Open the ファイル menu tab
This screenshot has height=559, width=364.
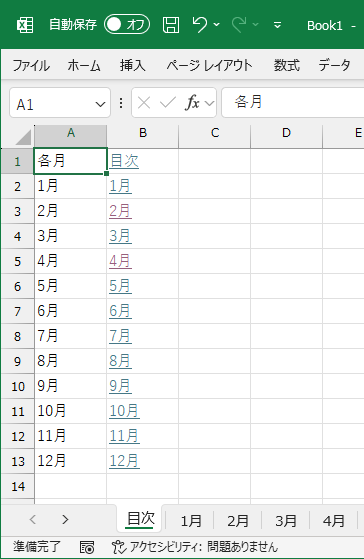click(31, 66)
